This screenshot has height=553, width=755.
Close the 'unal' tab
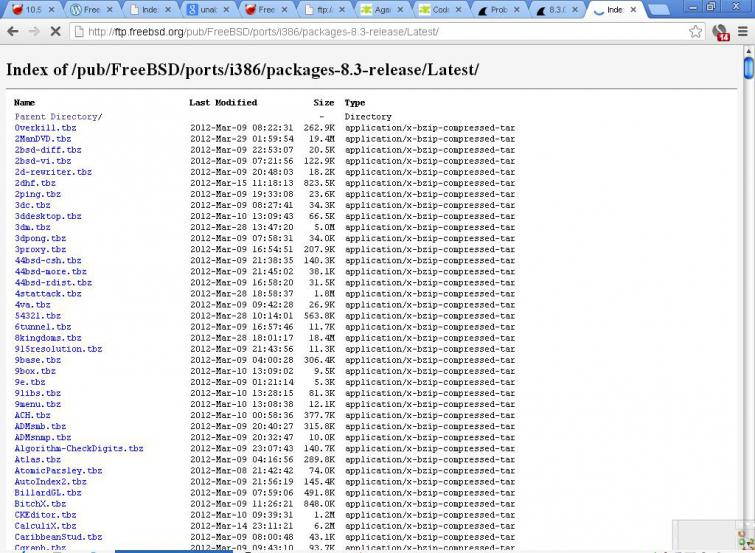pos(226,9)
